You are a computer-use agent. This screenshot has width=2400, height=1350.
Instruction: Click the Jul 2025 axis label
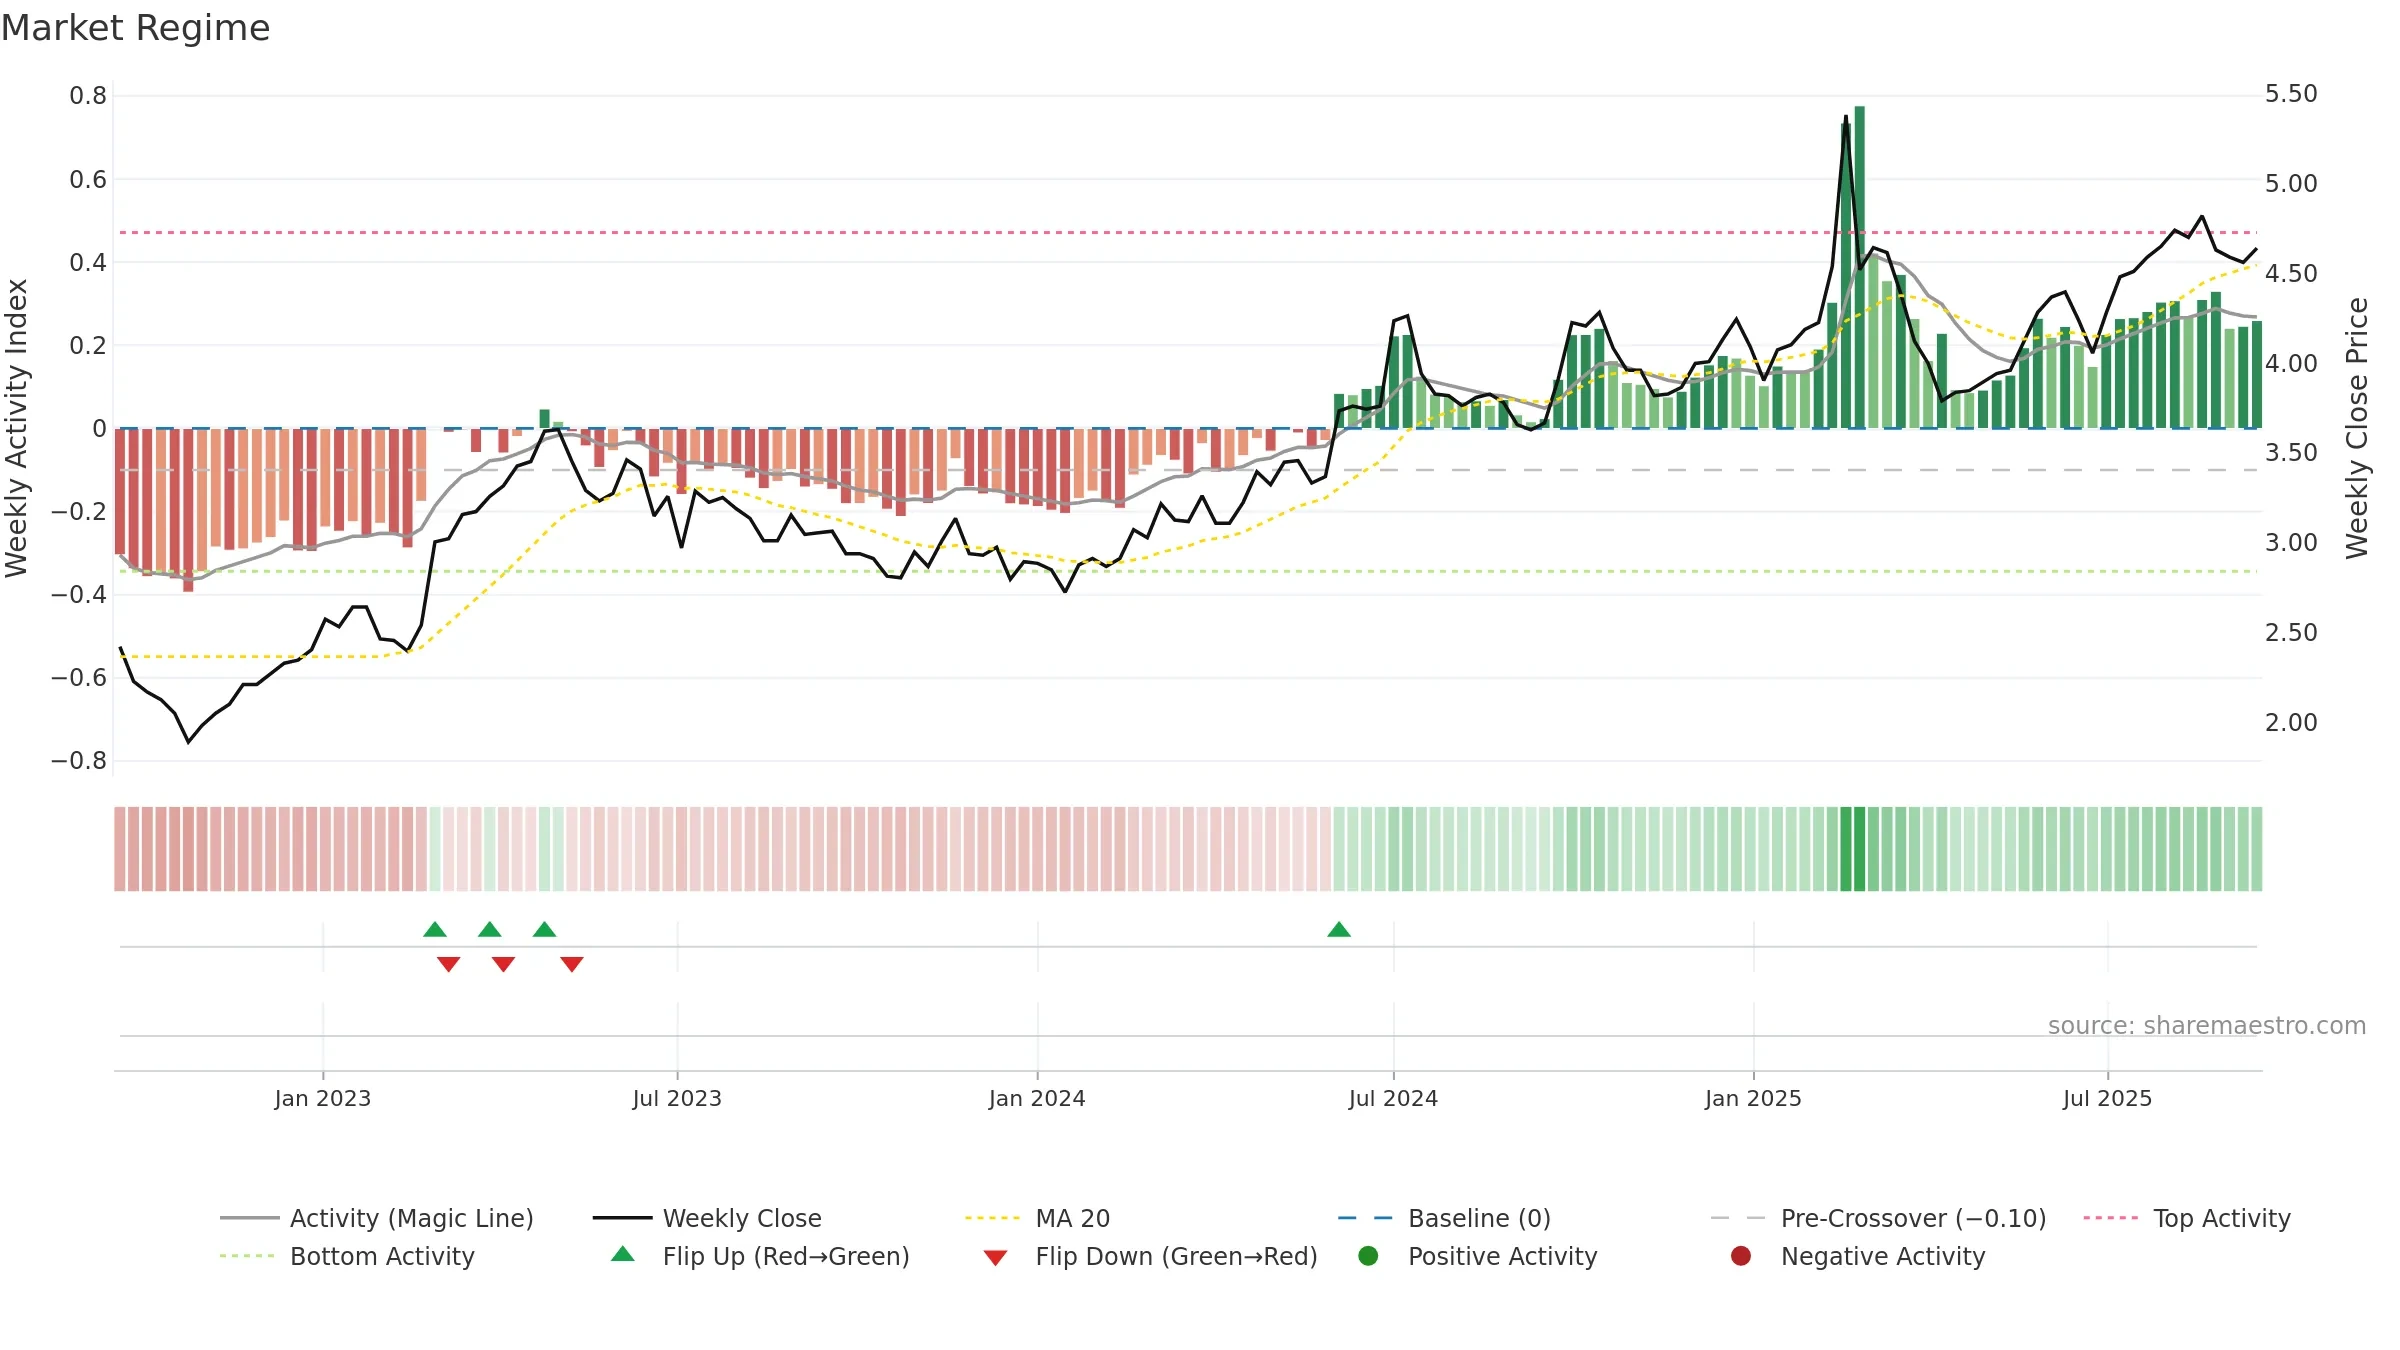pos(2107,1098)
